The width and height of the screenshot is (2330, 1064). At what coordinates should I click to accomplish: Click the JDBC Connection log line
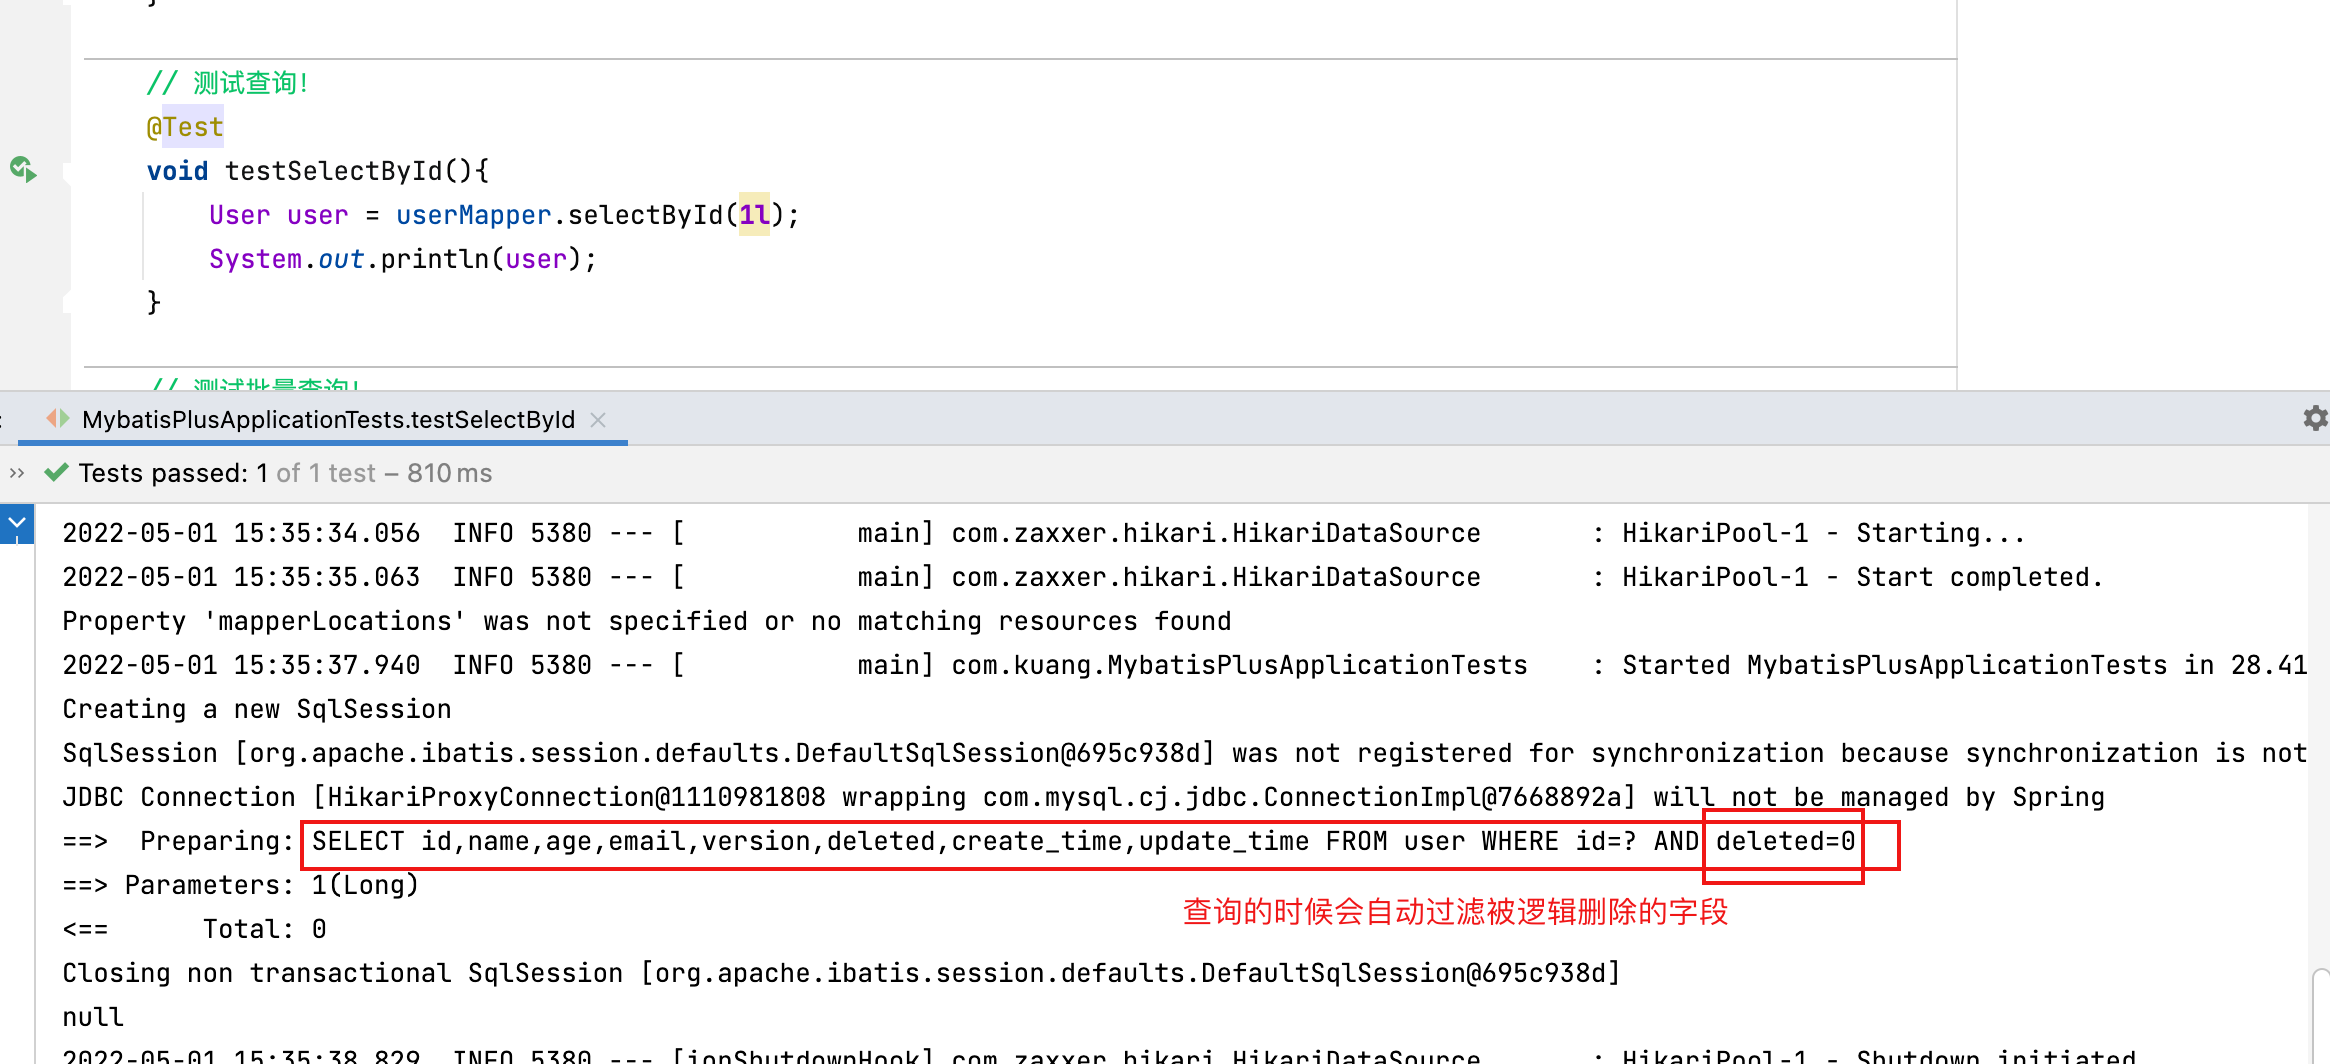[1084, 797]
